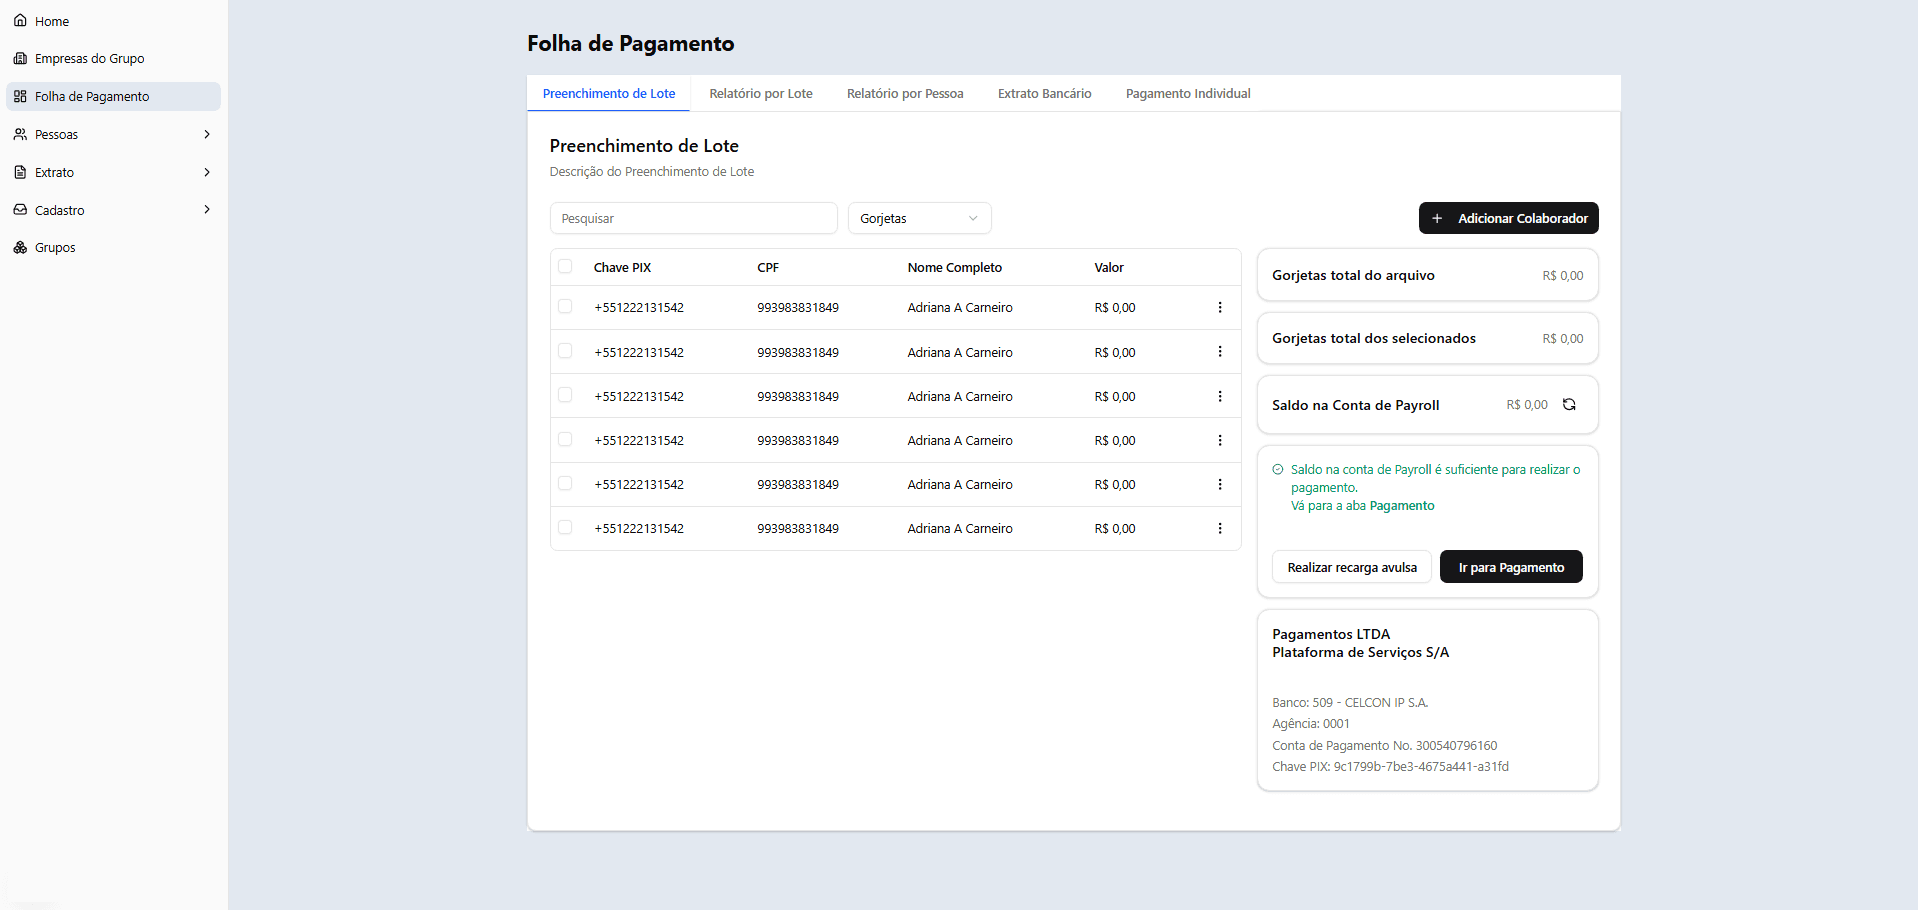The width and height of the screenshot is (1918, 910).
Task: Click the Empresas do Grupo building icon
Action: [20, 59]
